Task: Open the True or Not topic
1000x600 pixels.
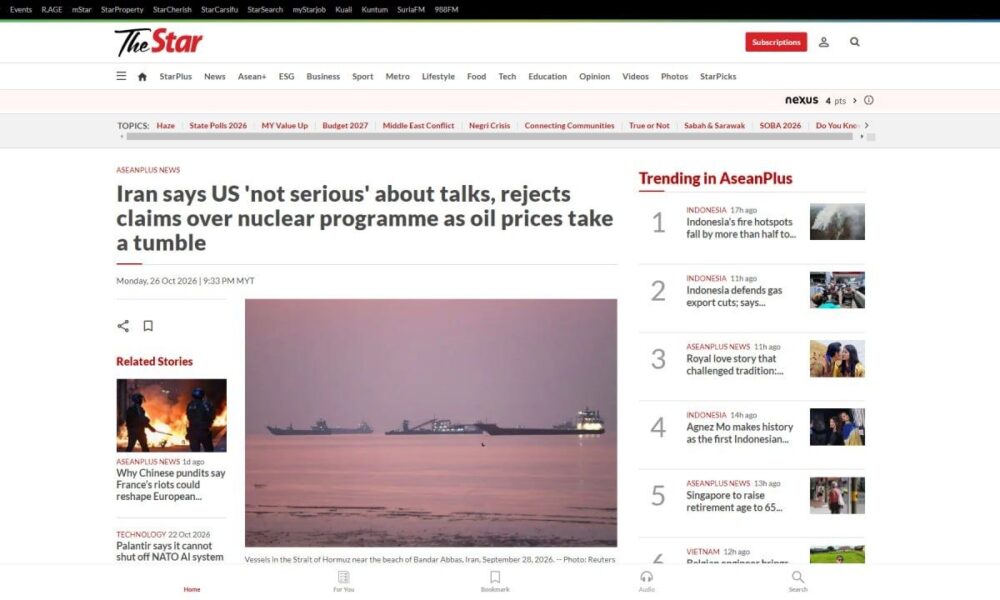Action: coord(649,126)
